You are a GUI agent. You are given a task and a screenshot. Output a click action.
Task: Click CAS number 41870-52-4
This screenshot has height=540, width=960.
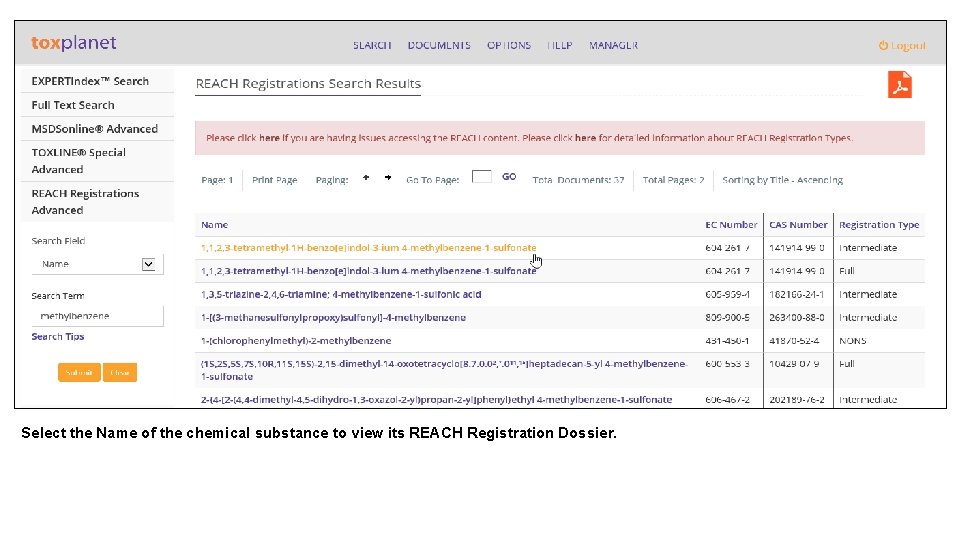click(x=794, y=341)
